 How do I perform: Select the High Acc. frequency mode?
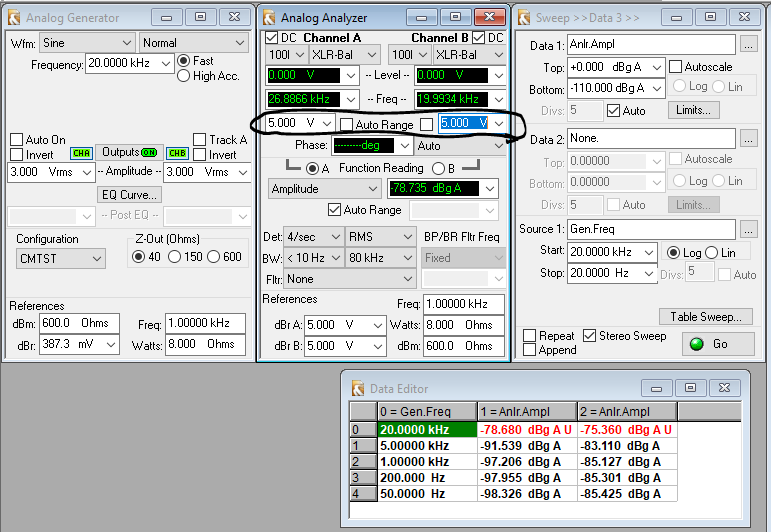(183, 76)
